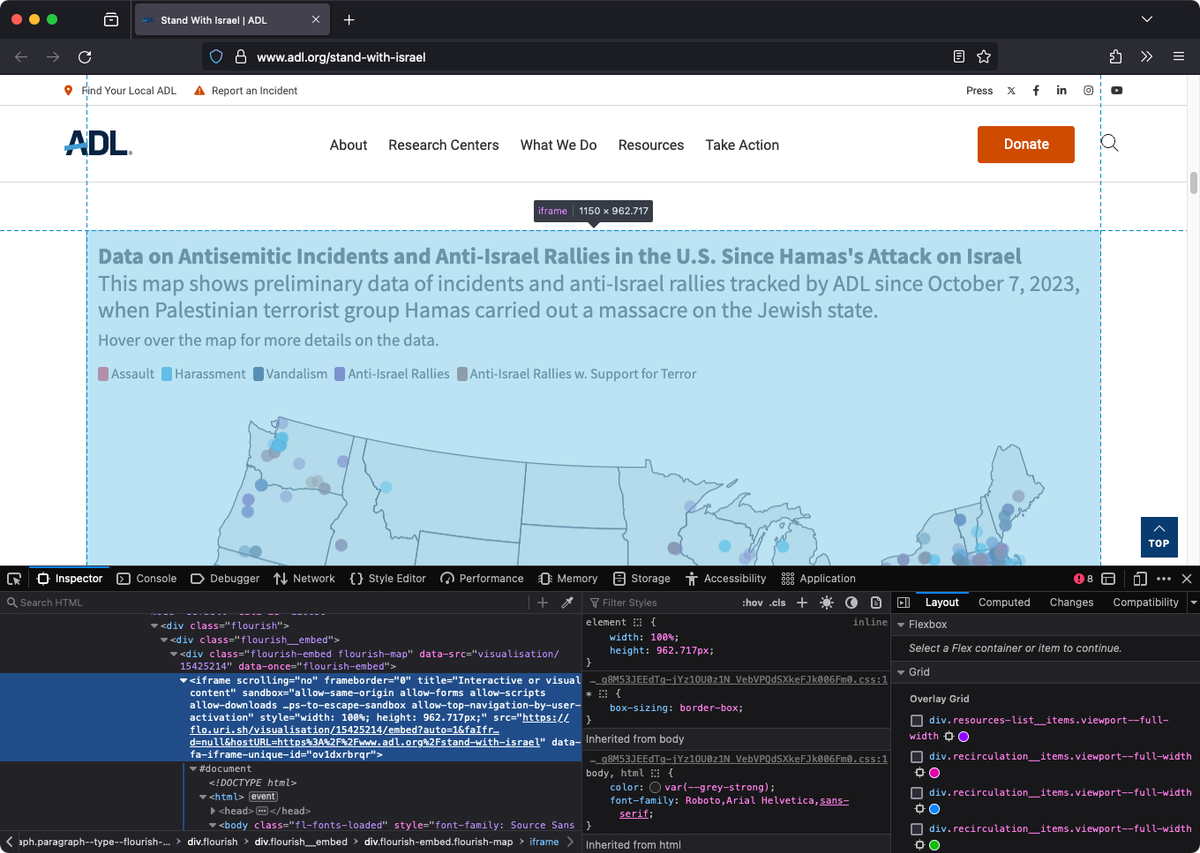Open DevTools customize ellipsis menu

(x=1164, y=578)
